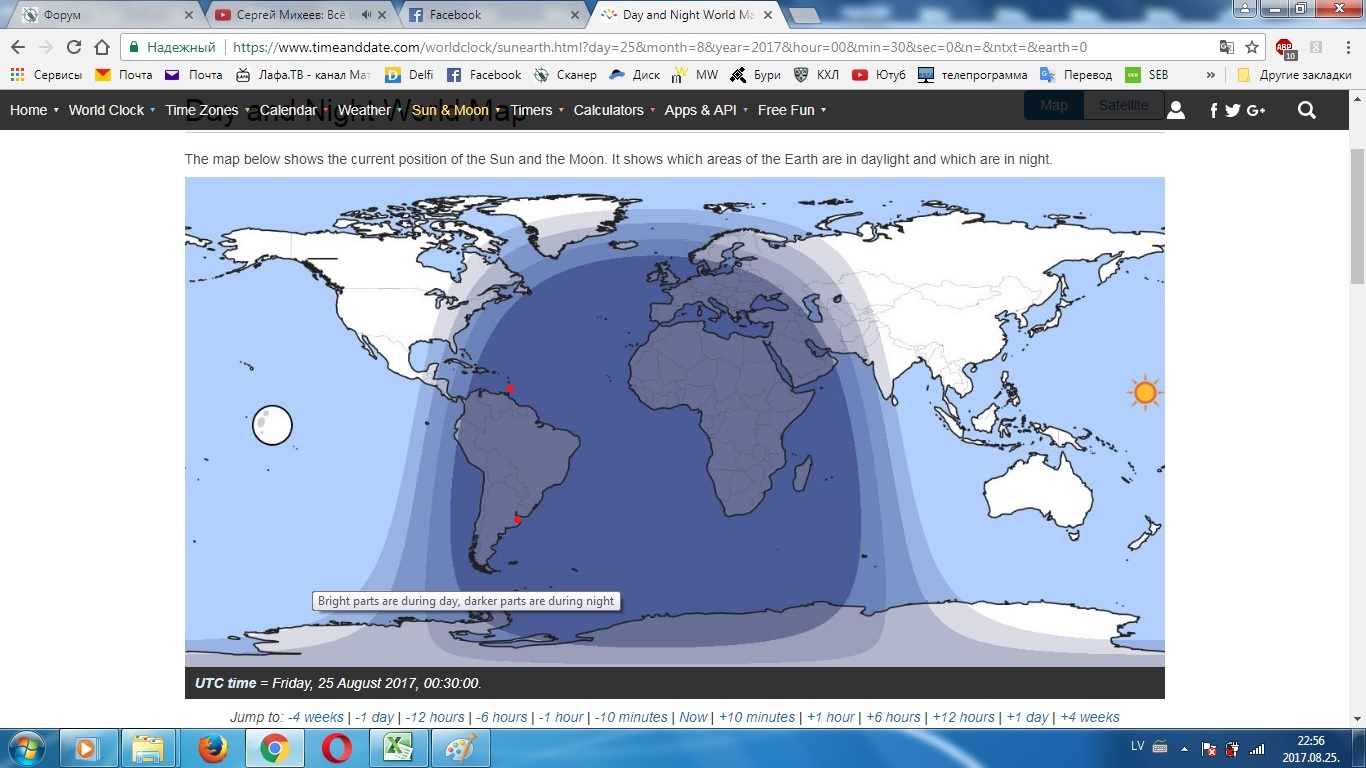The width and height of the screenshot is (1366, 768).
Task: Jump forward +6 hours
Action: [x=893, y=717]
